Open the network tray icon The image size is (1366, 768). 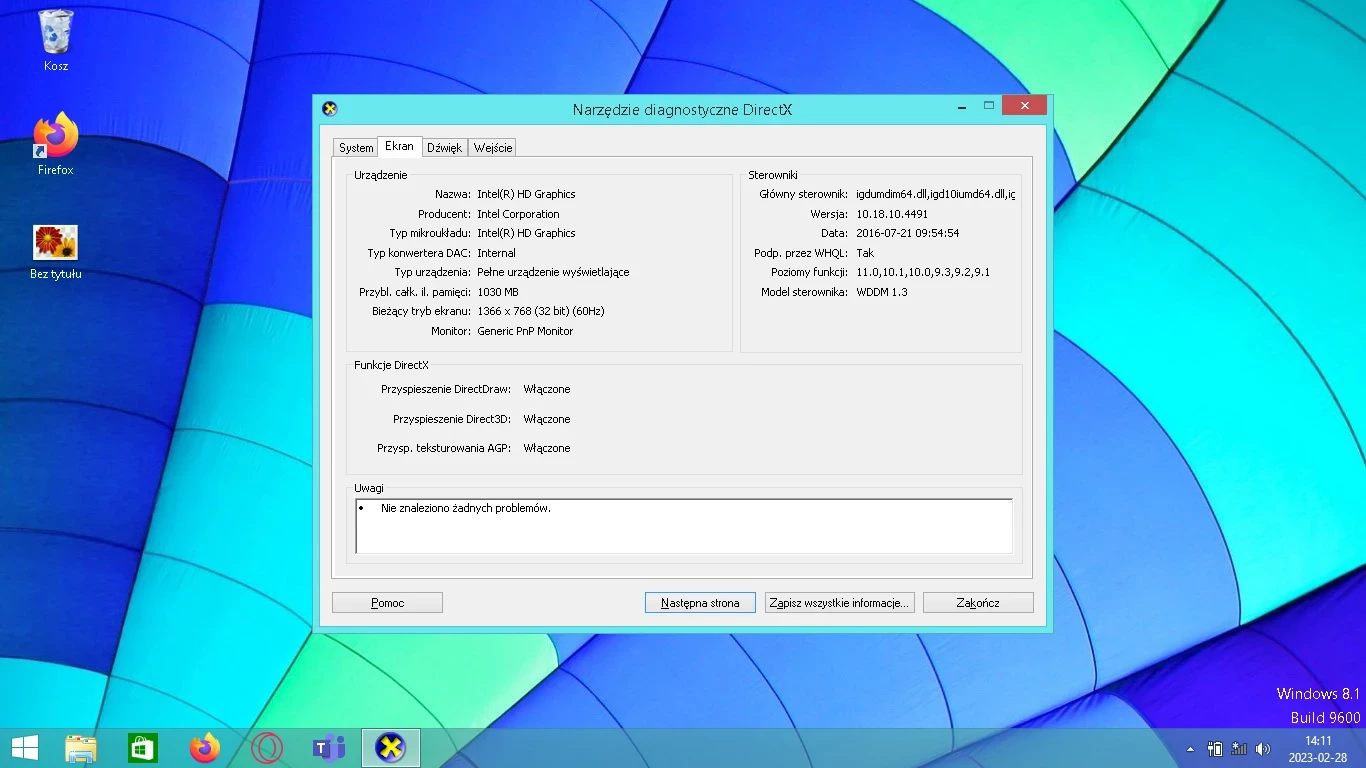(1239, 749)
